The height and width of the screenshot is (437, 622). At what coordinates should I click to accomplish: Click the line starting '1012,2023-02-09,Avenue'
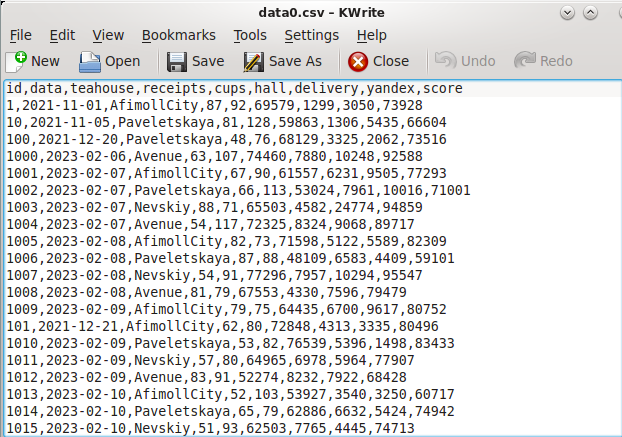(207, 377)
